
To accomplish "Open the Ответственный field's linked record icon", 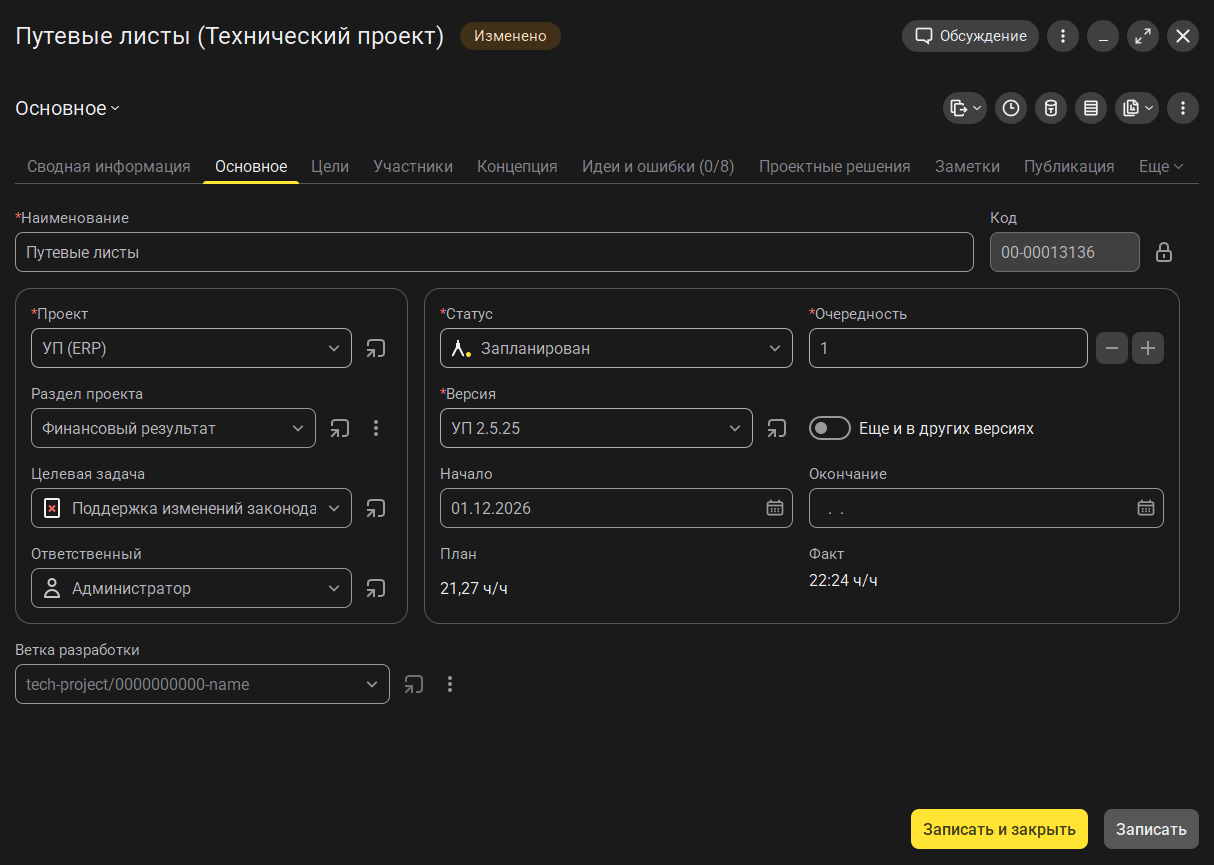I will [375, 588].
